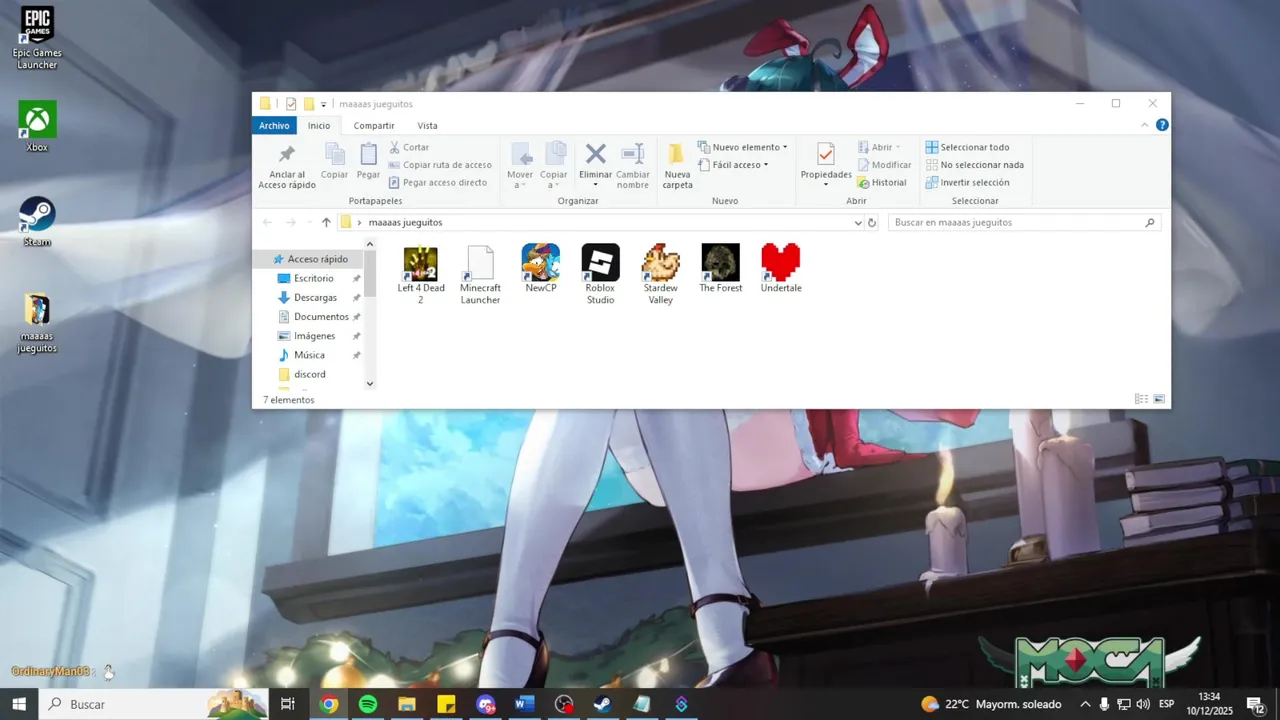Open the Archivo menu tab
Viewport: 1280px width, 720px height.
click(274, 125)
